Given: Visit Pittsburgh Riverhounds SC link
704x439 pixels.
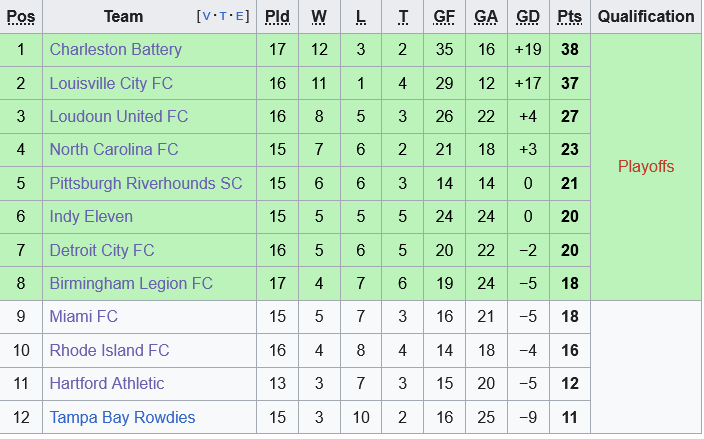Looking at the screenshot, I should tap(146, 184).
